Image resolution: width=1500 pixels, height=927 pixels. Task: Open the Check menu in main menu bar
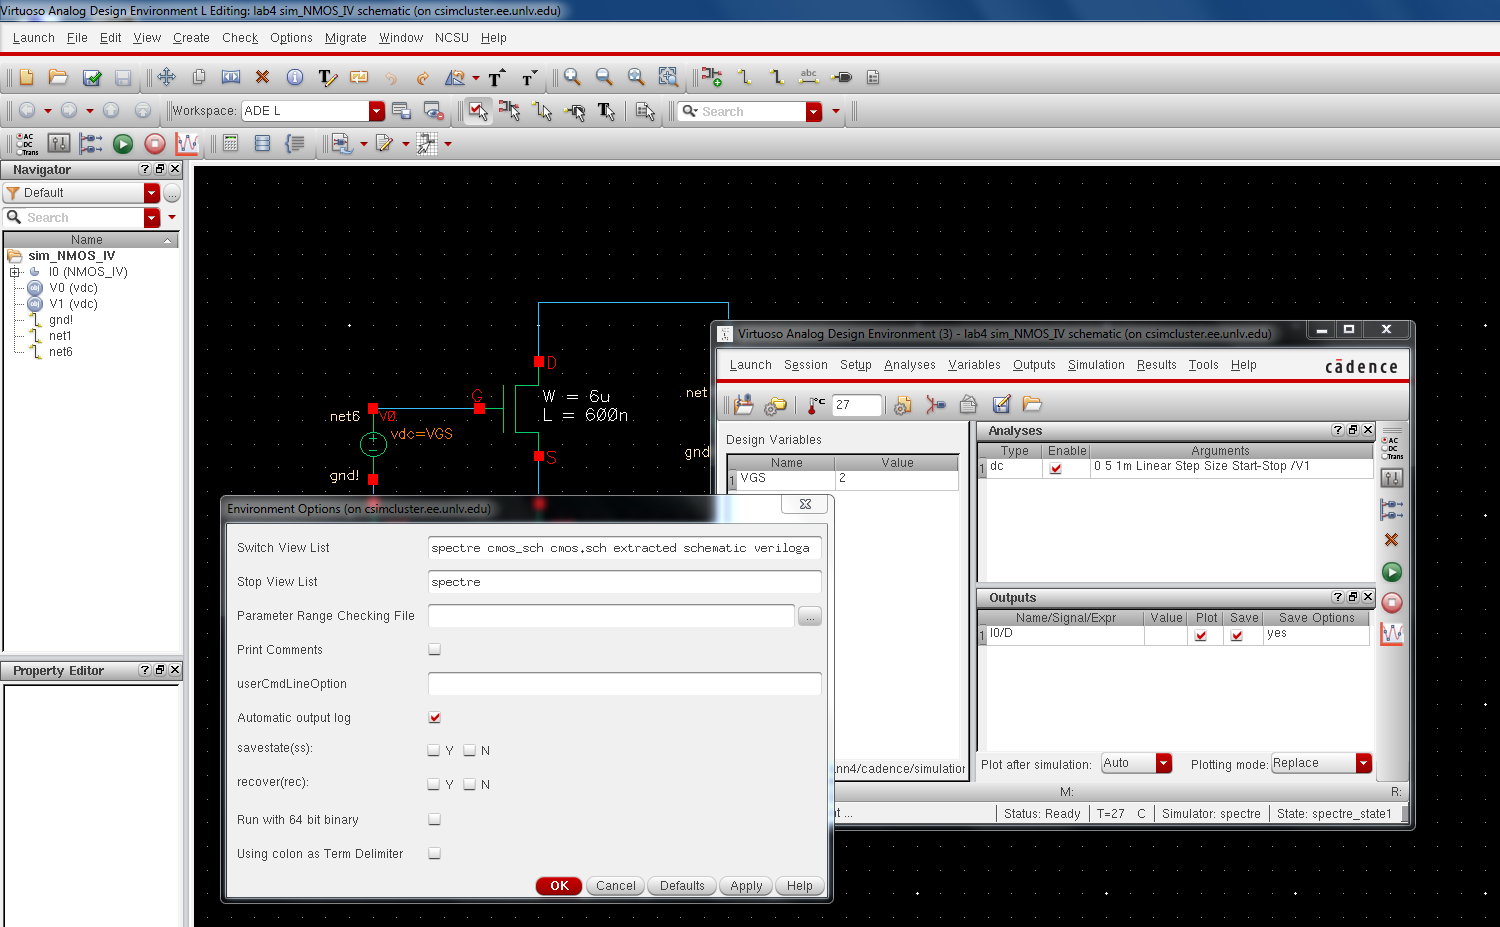click(x=240, y=38)
